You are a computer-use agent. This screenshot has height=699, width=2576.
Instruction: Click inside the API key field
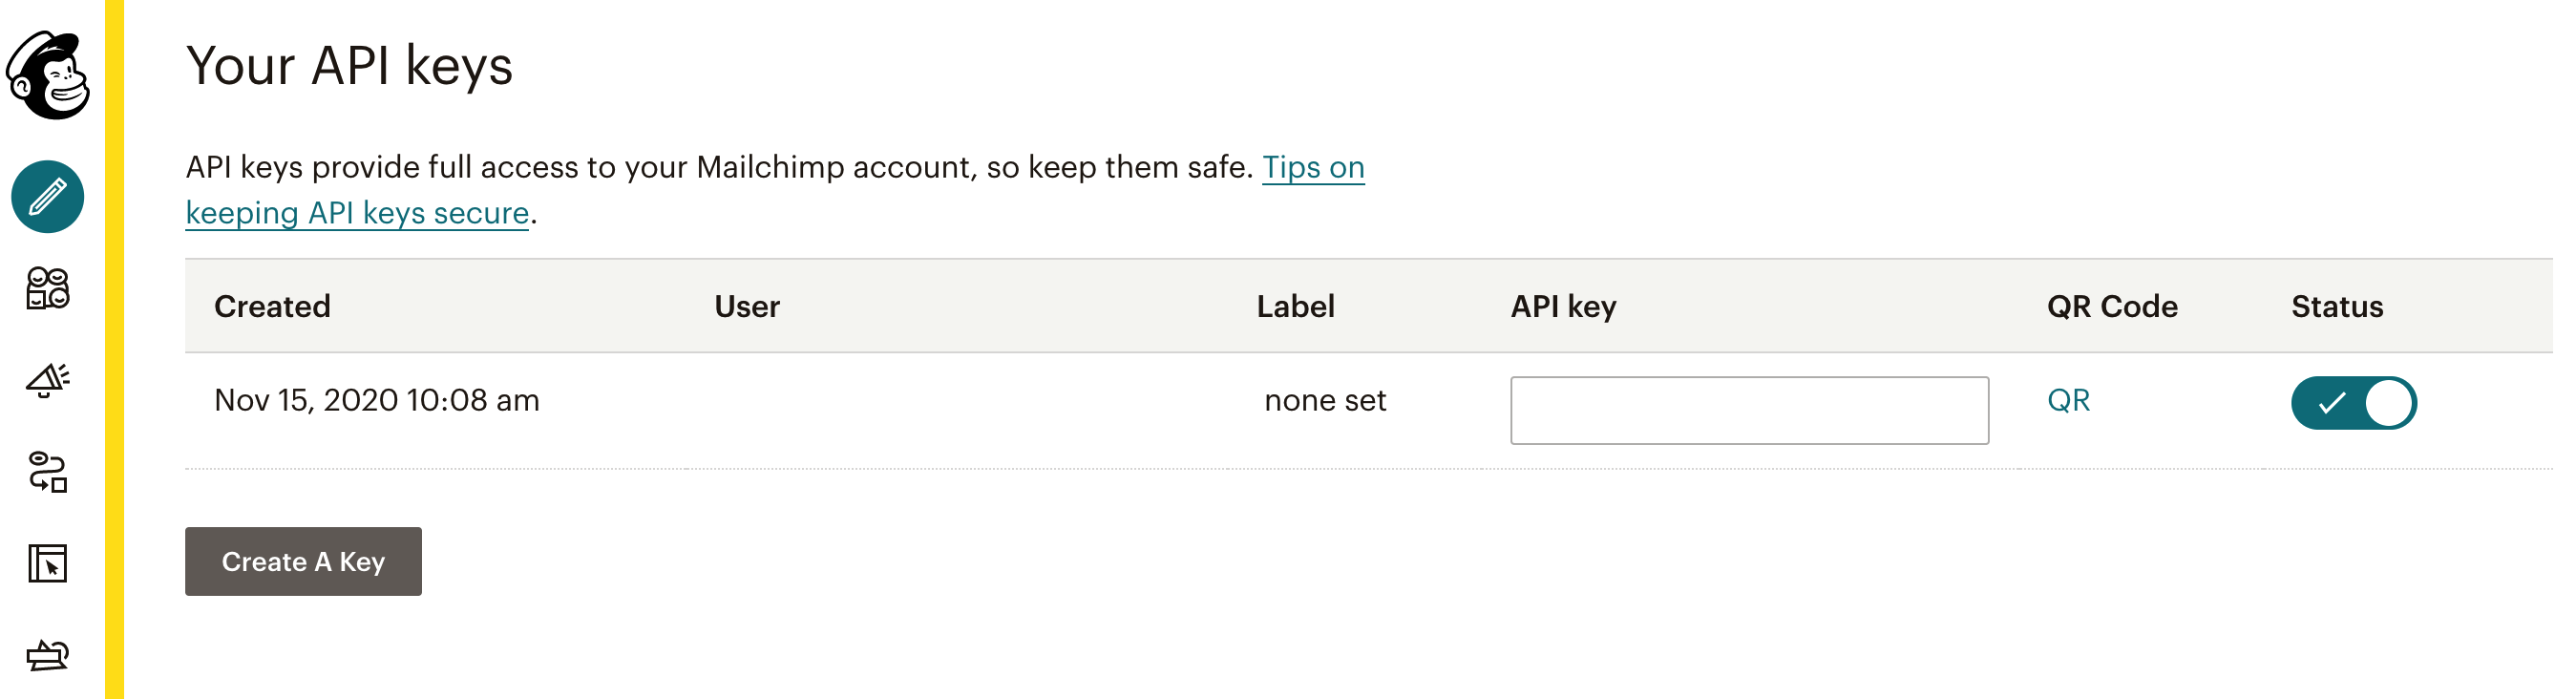(x=1749, y=410)
